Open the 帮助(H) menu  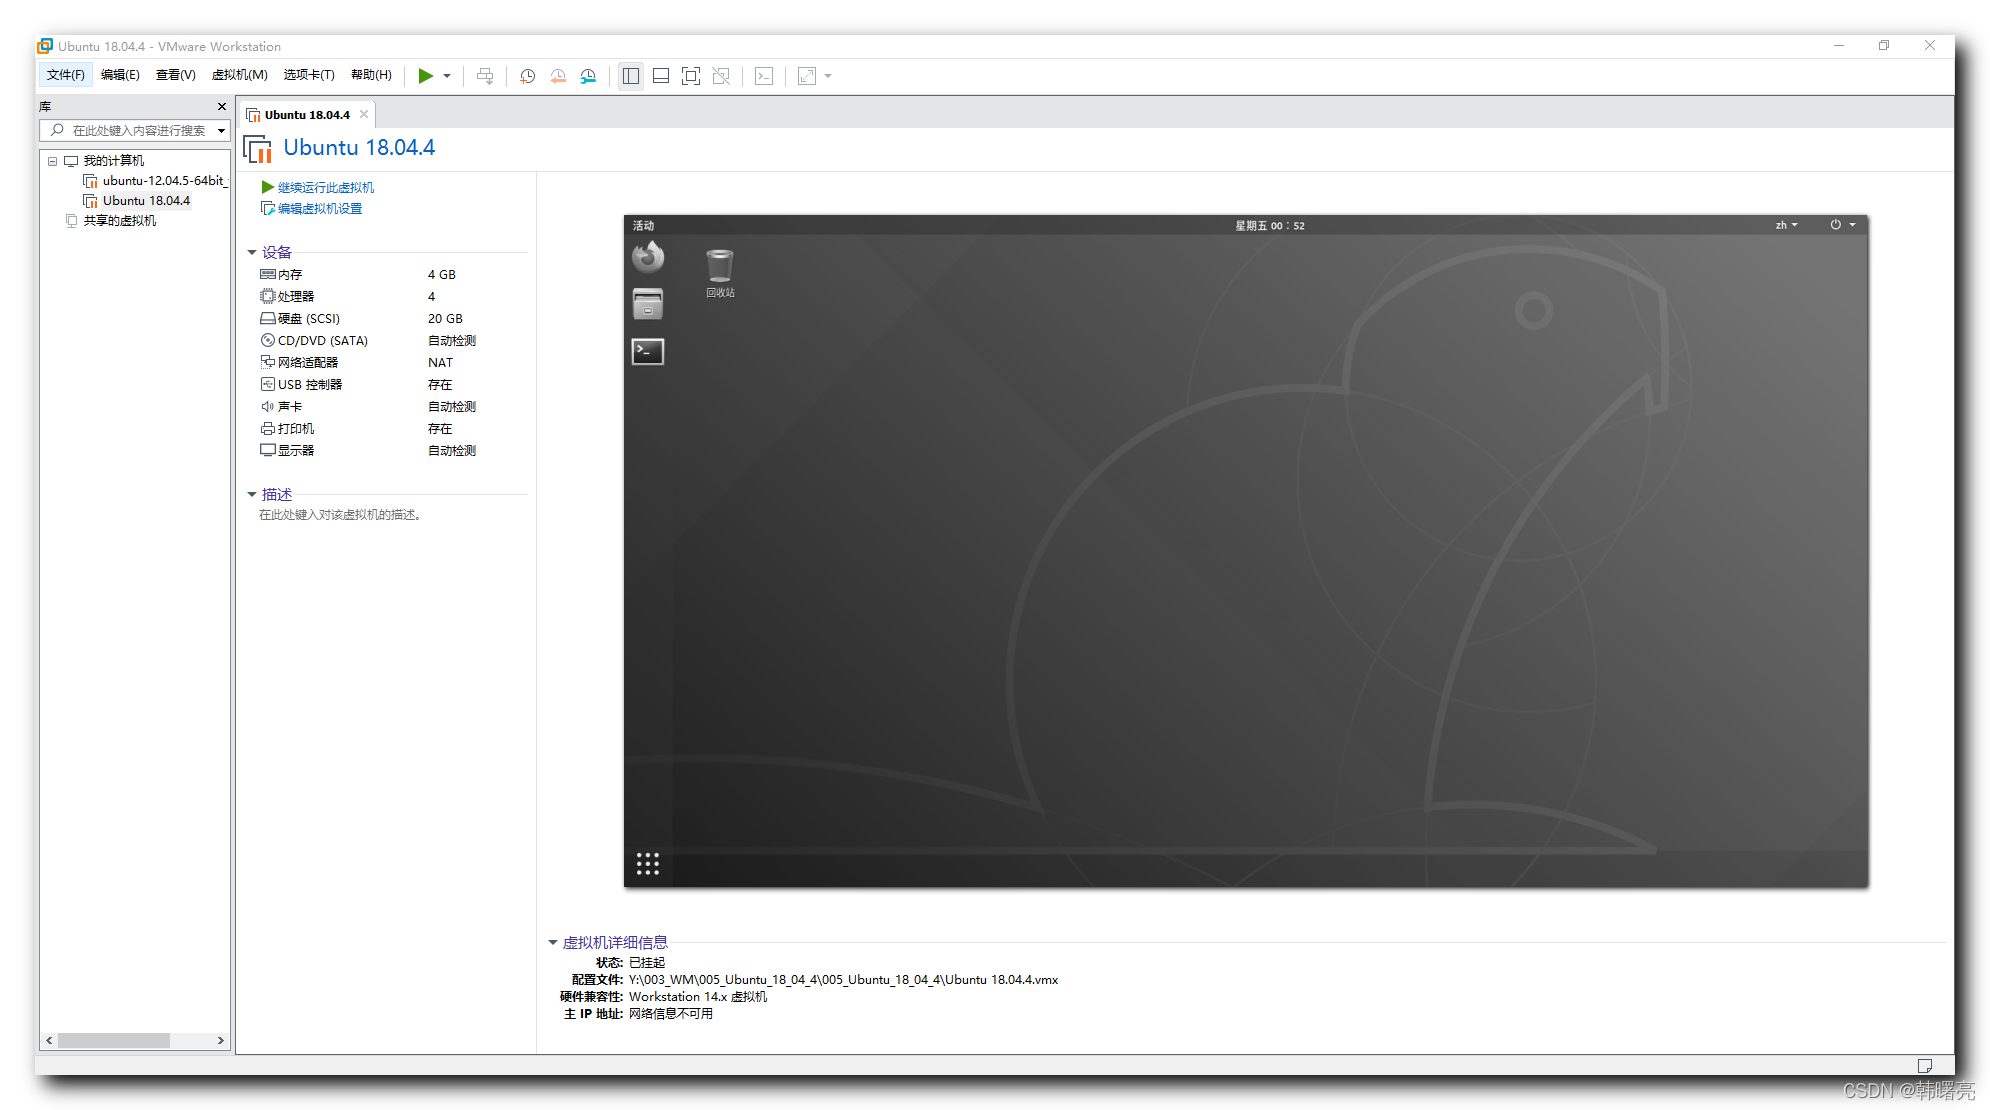(371, 75)
